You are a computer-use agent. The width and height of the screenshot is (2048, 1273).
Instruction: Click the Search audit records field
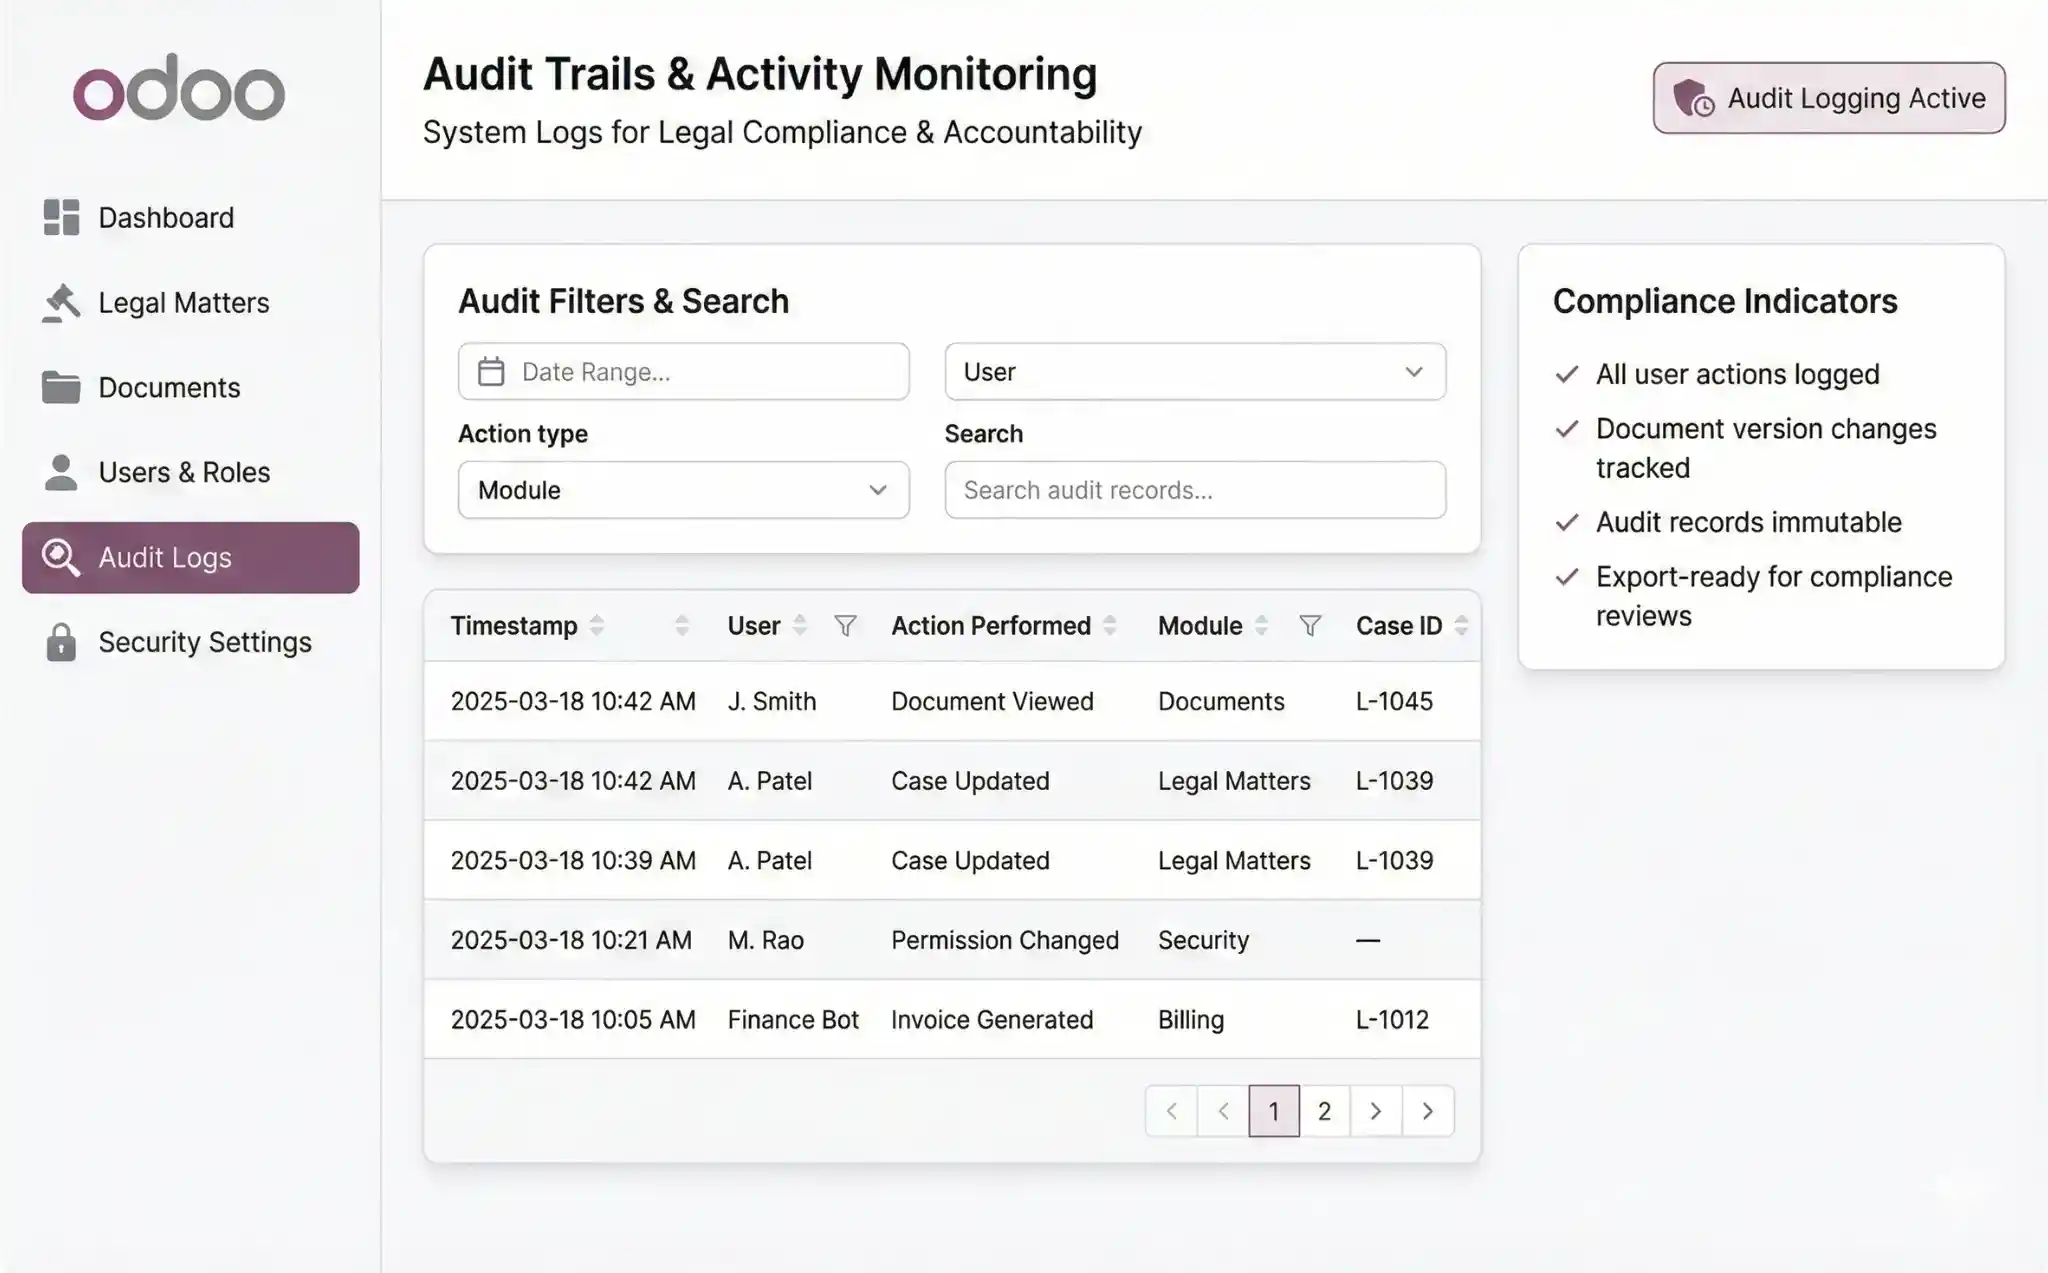(x=1194, y=490)
